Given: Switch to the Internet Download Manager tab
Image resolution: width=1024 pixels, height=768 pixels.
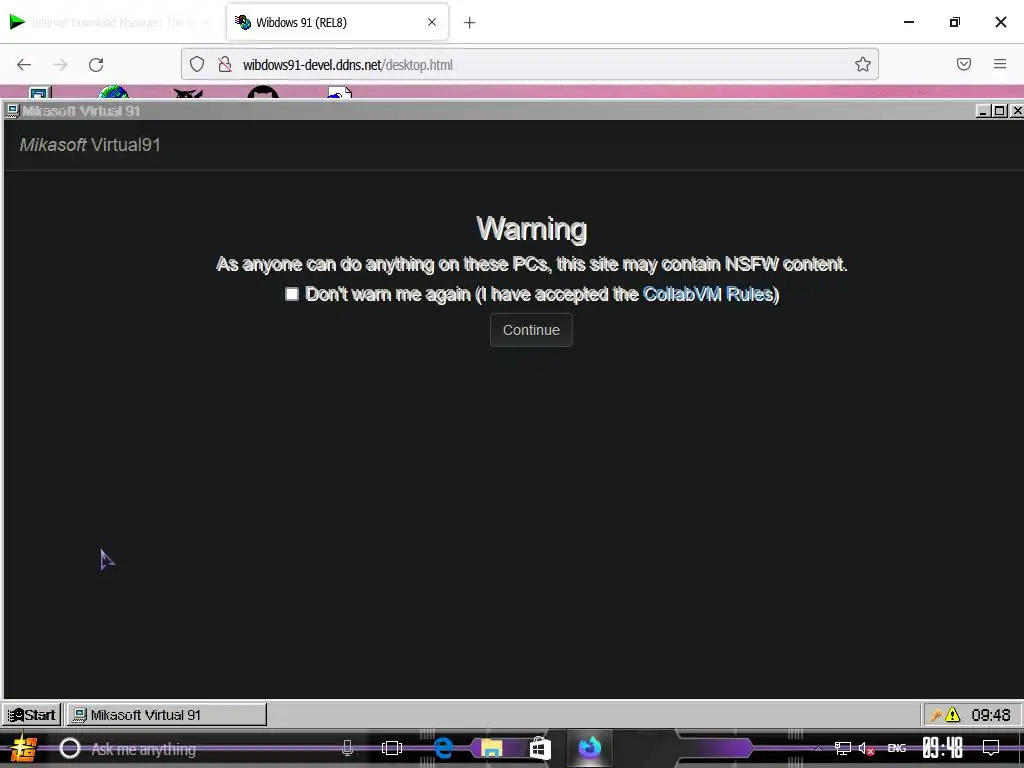Looking at the screenshot, I should (111, 22).
